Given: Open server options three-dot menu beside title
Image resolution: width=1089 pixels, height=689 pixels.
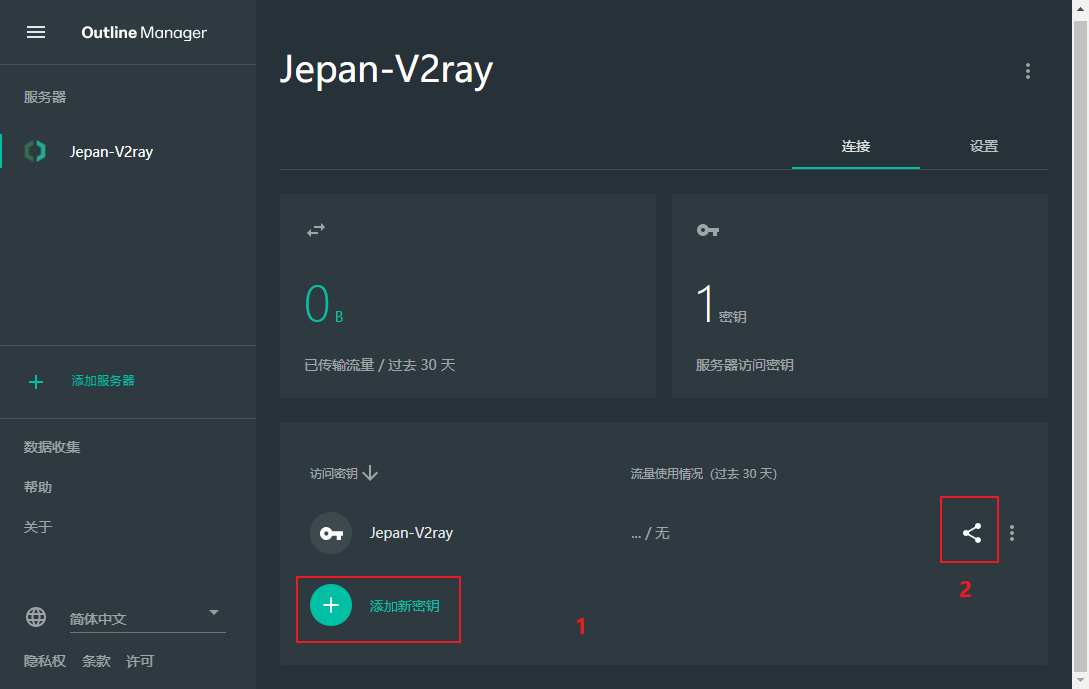Looking at the screenshot, I should [1028, 71].
